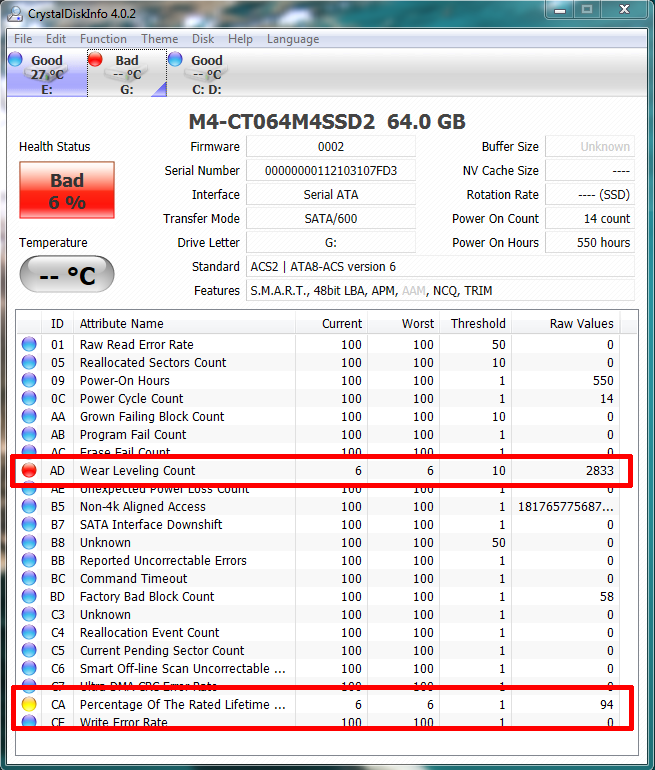Viewport: 655px width, 770px height.
Task: Open the Disk menu
Action: 203,39
